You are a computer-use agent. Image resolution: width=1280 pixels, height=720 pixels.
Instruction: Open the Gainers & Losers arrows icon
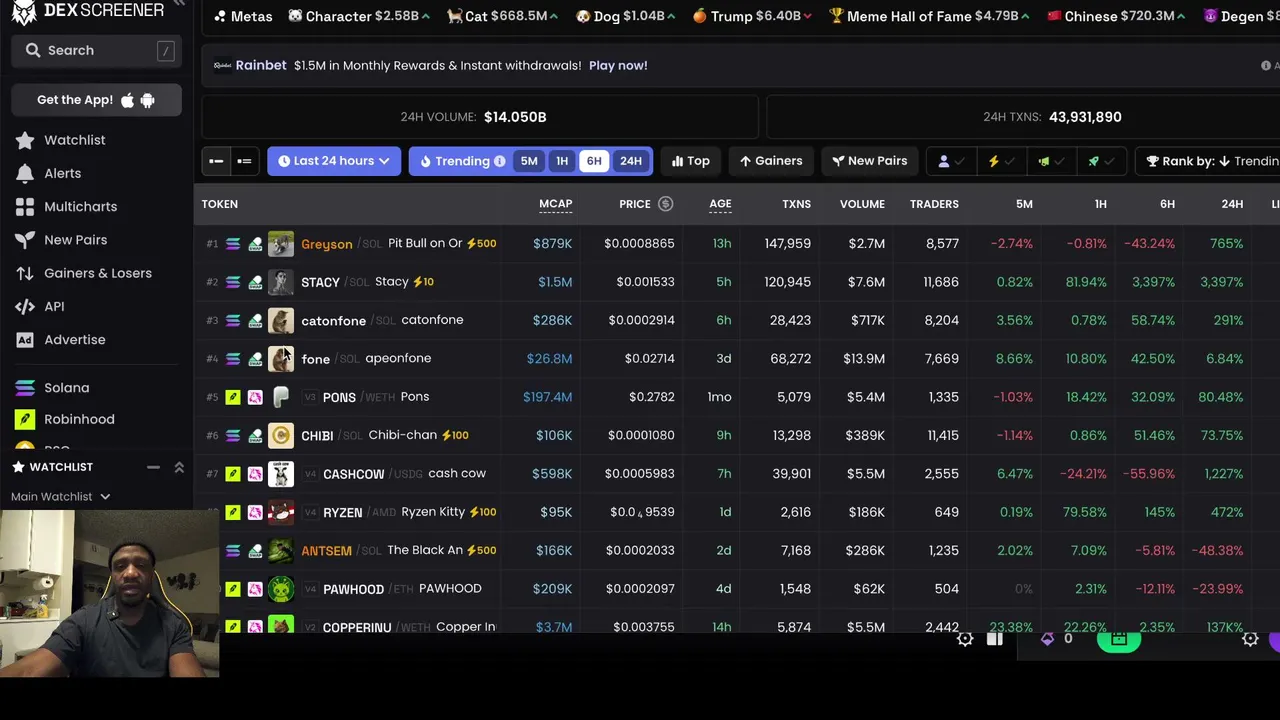coord(25,273)
